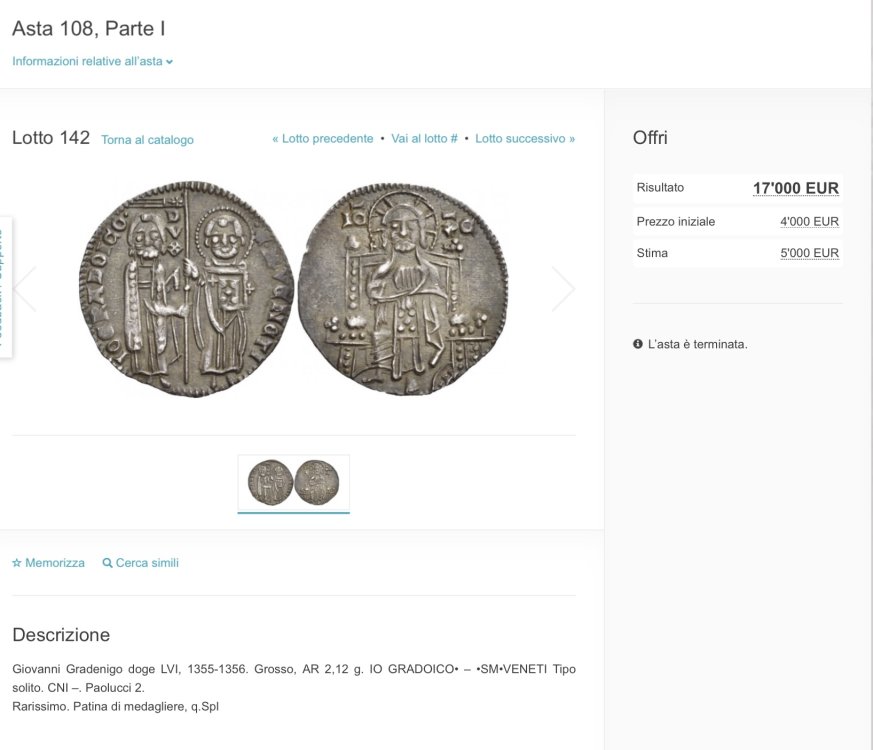
Task: Select the coin thumbnail below the main image
Action: click(293, 483)
